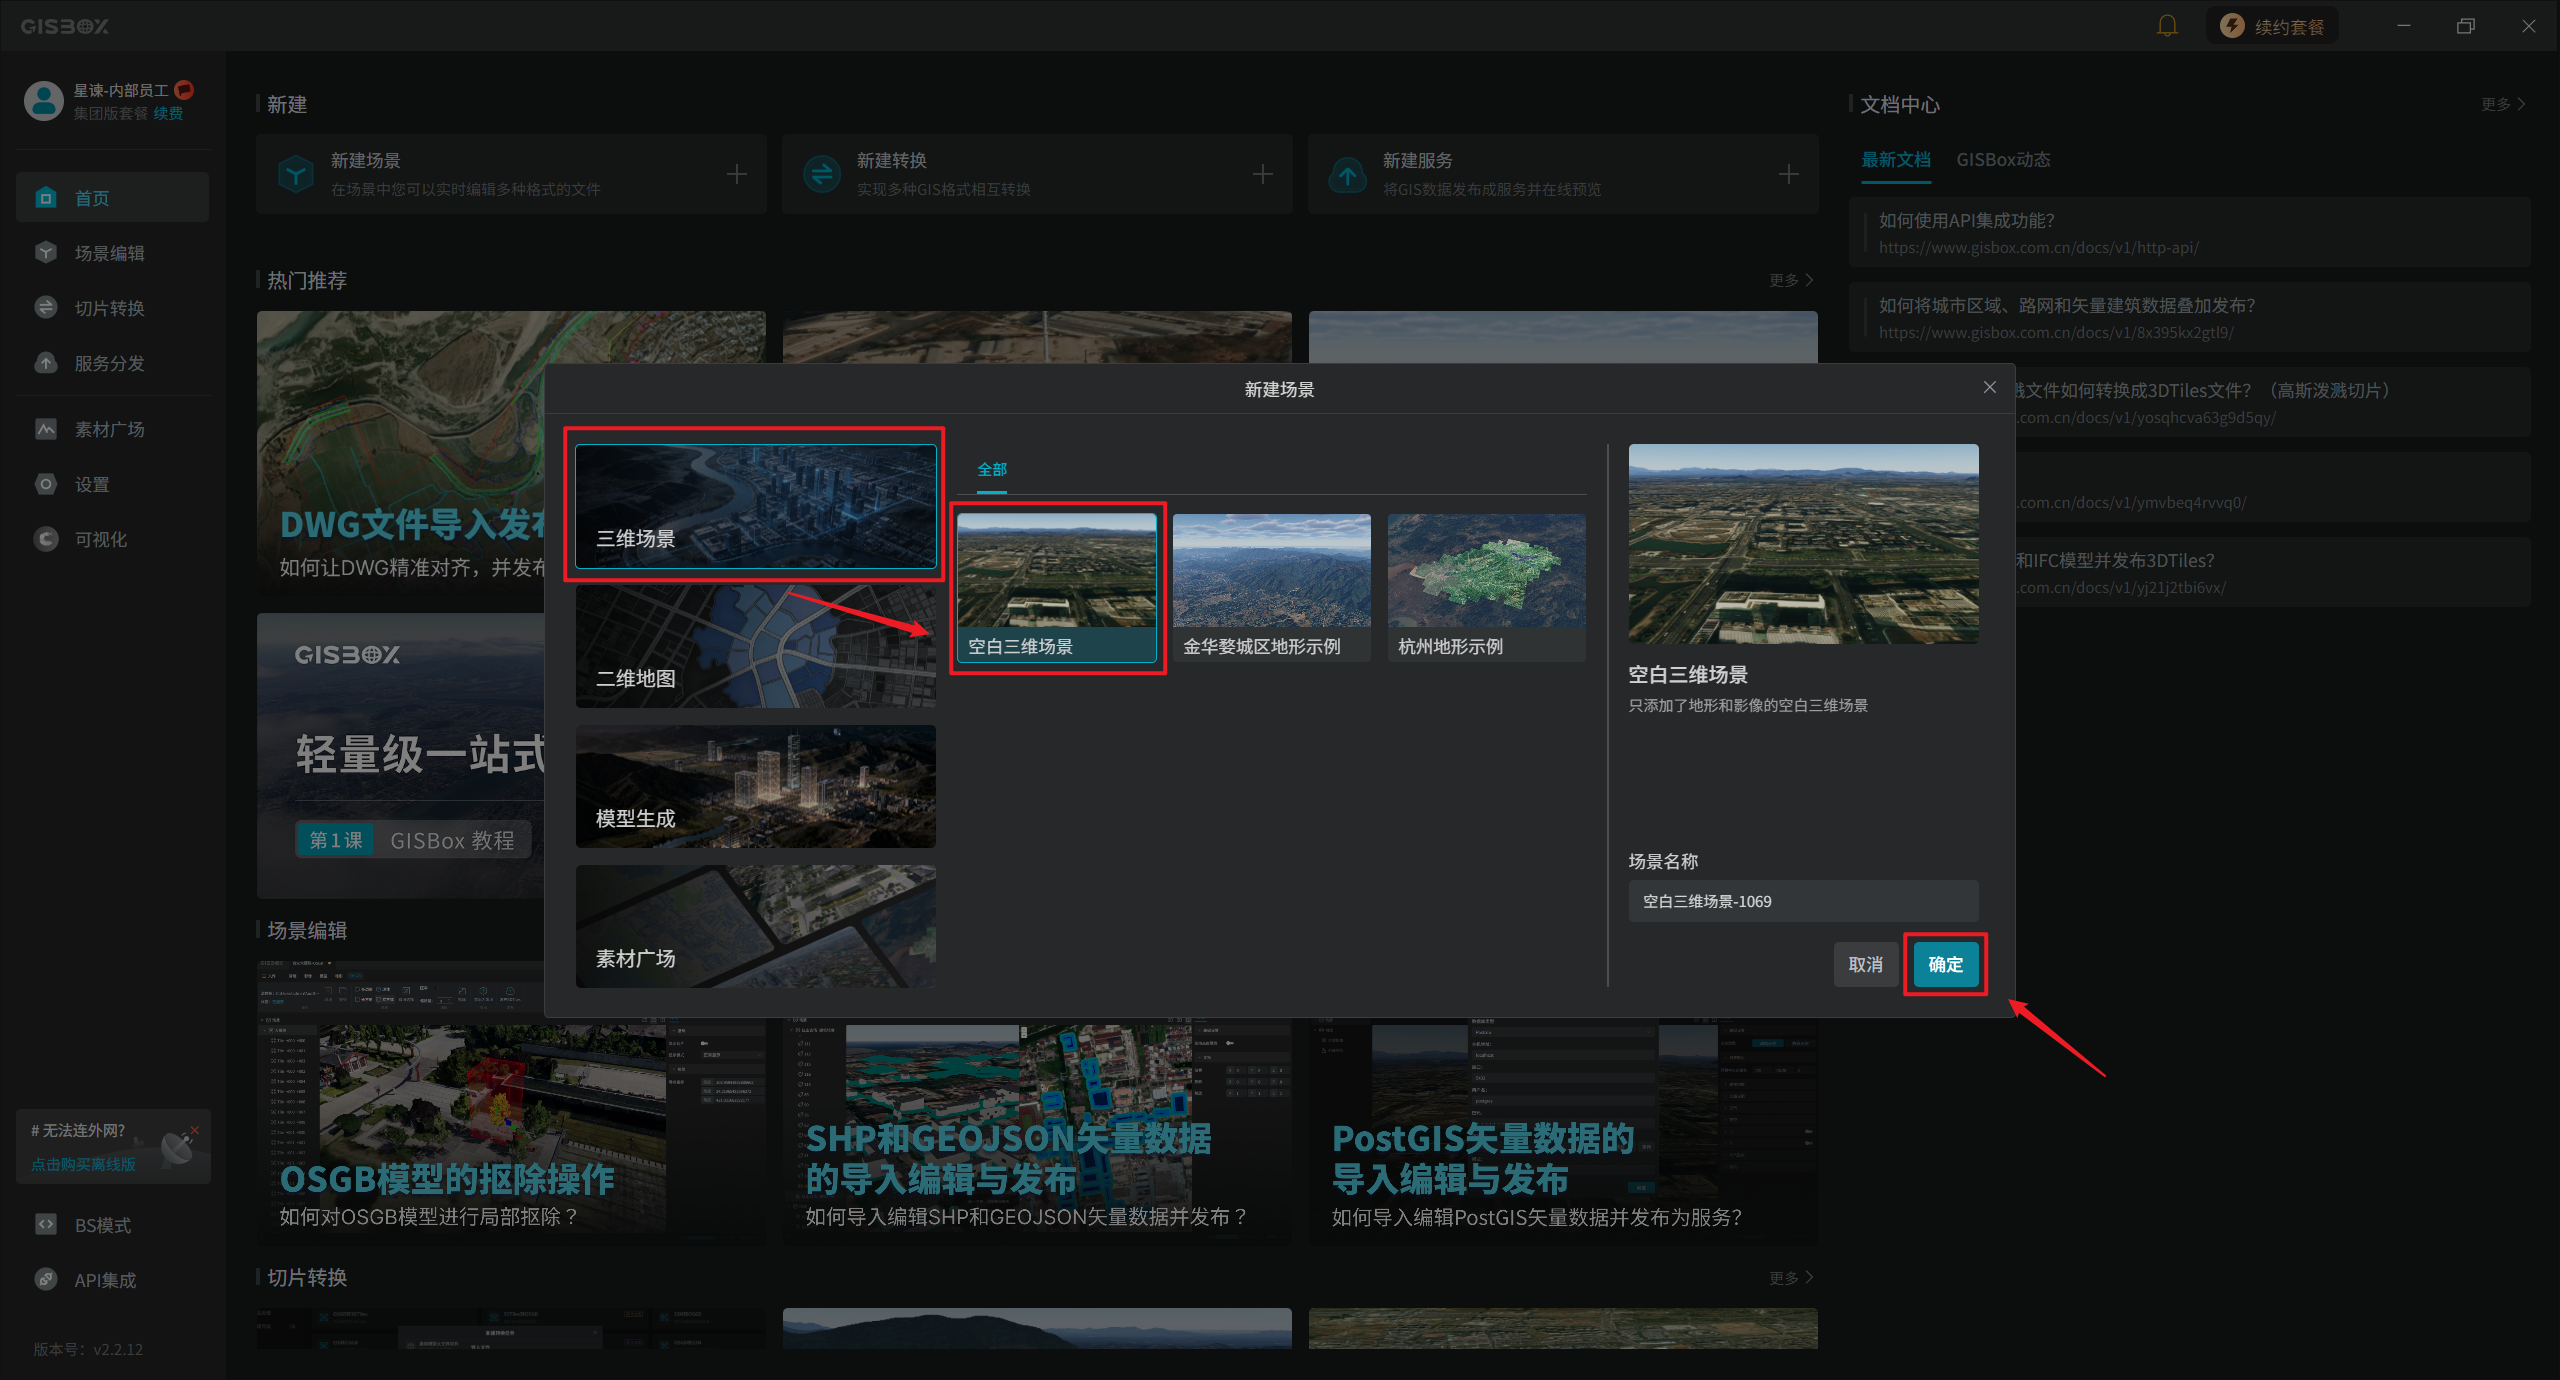This screenshot has width=2560, height=1380.
Task: Click the 可视化 menu label
Action: pyautogui.click(x=101, y=539)
